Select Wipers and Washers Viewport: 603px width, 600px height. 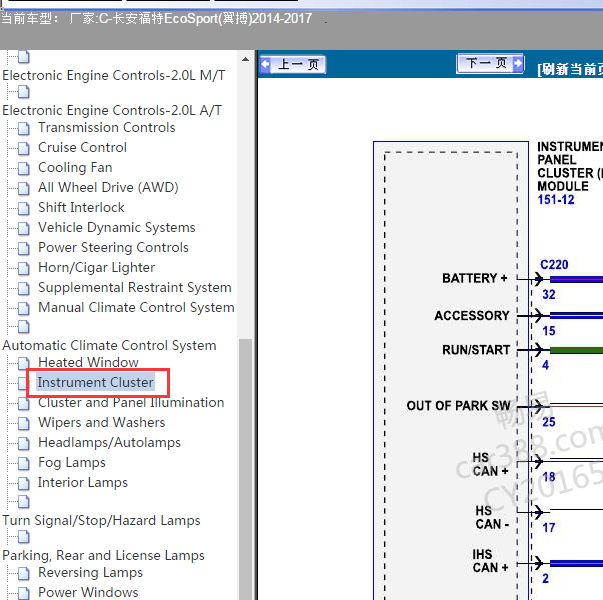(102, 422)
